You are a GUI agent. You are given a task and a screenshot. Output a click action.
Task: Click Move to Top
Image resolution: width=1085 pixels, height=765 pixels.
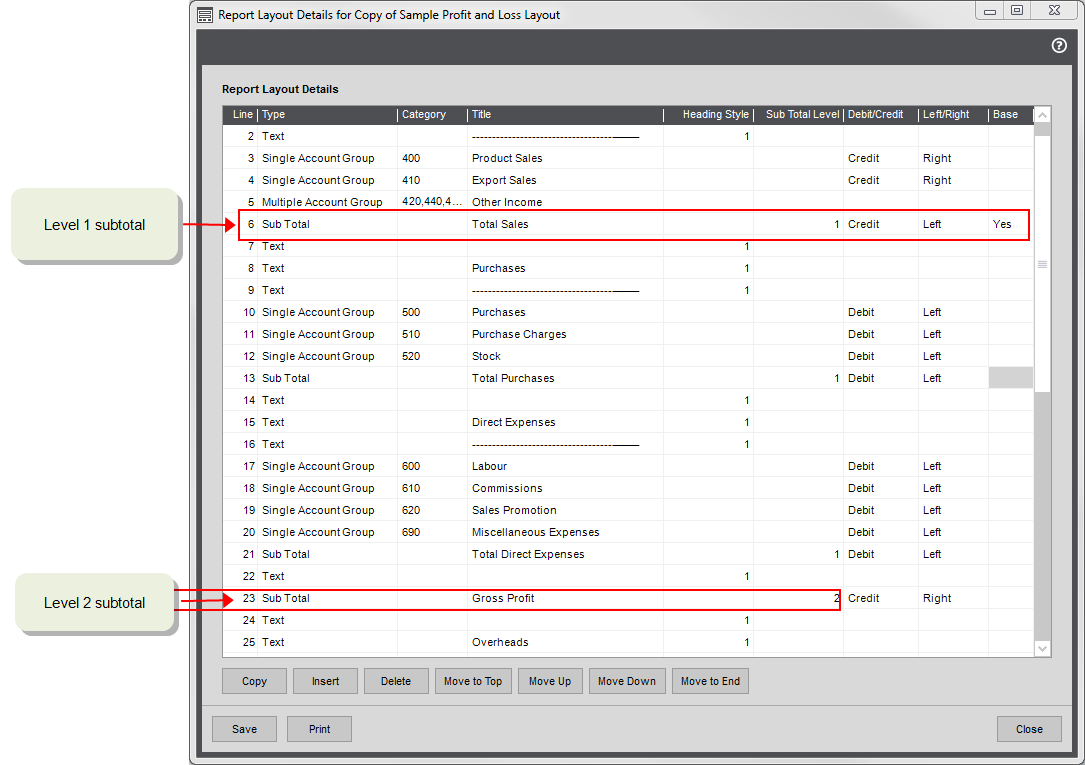click(x=473, y=681)
